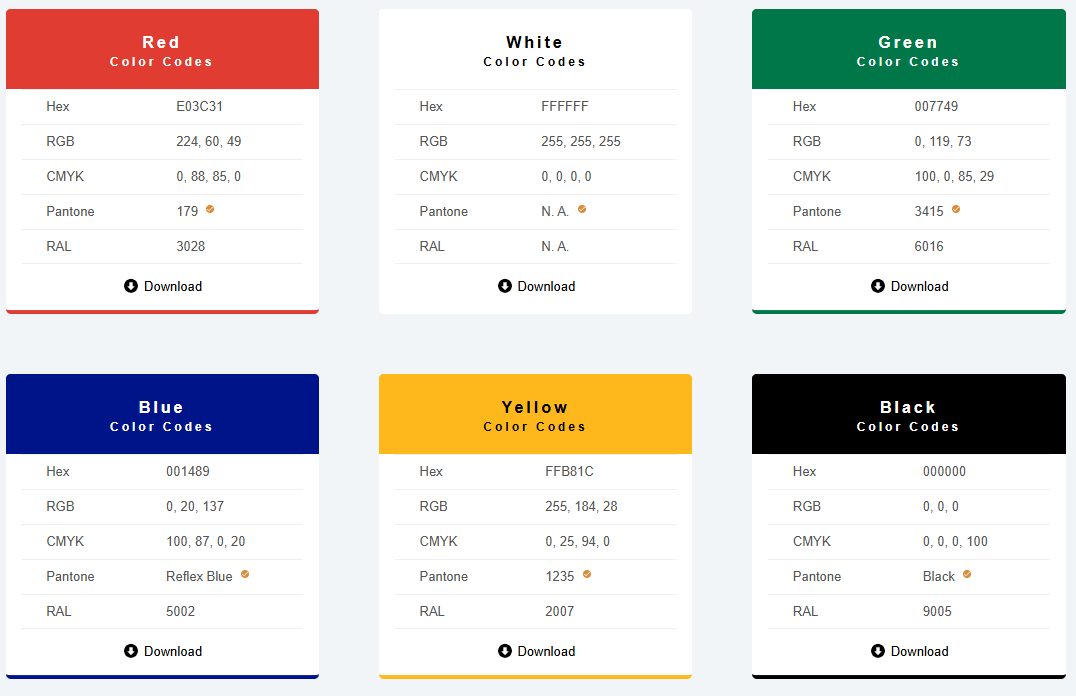Click the verified badge next to Pantone 1235
This screenshot has height=696, width=1076.
coord(585,574)
